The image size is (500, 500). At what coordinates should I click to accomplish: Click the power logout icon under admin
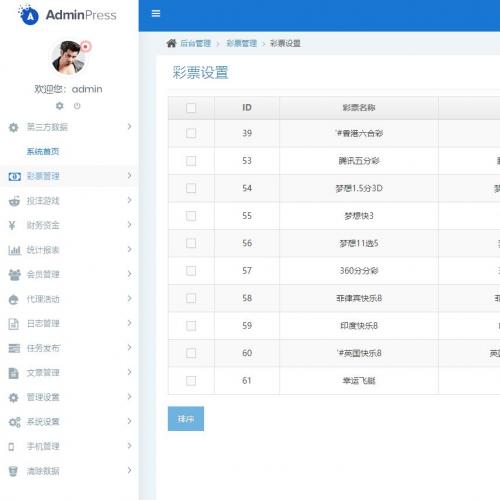[77, 106]
